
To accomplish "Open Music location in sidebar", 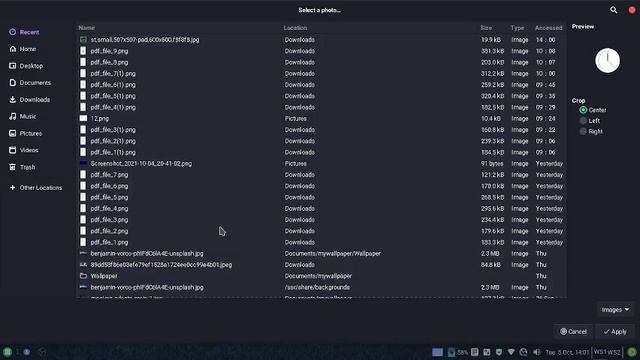I will (23, 116).
